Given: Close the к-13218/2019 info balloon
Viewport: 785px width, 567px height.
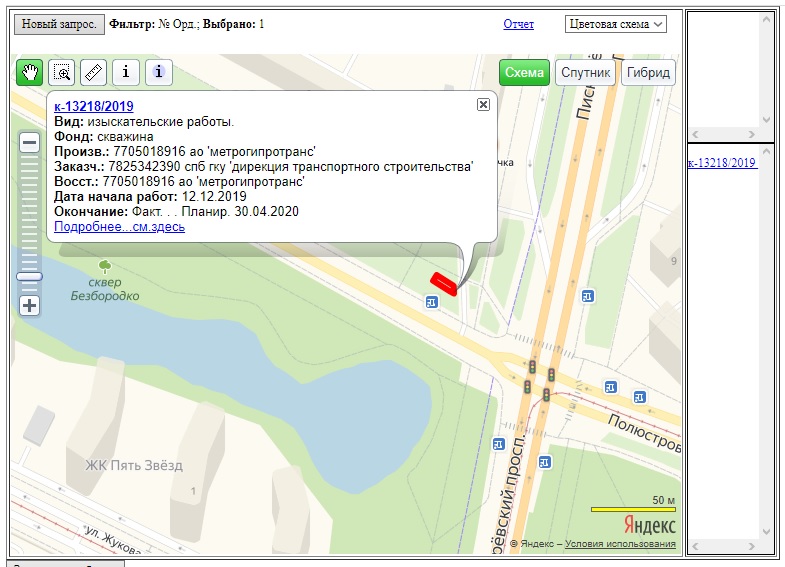Looking at the screenshot, I should coord(483,104).
